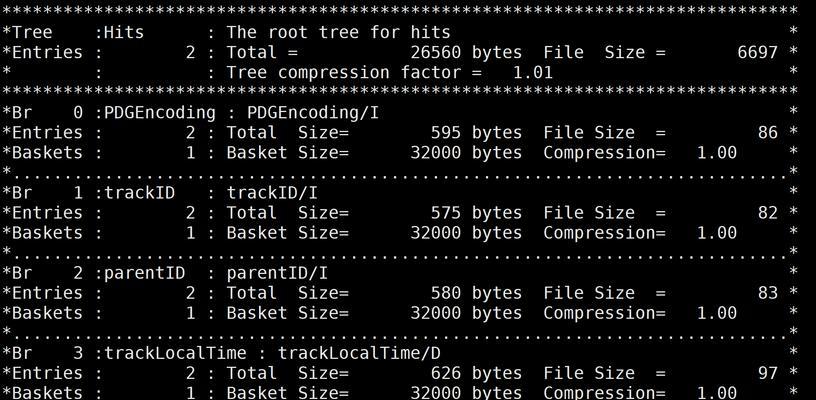Select the parentID branch name
The height and width of the screenshot is (400, 816).
click(144, 273)
